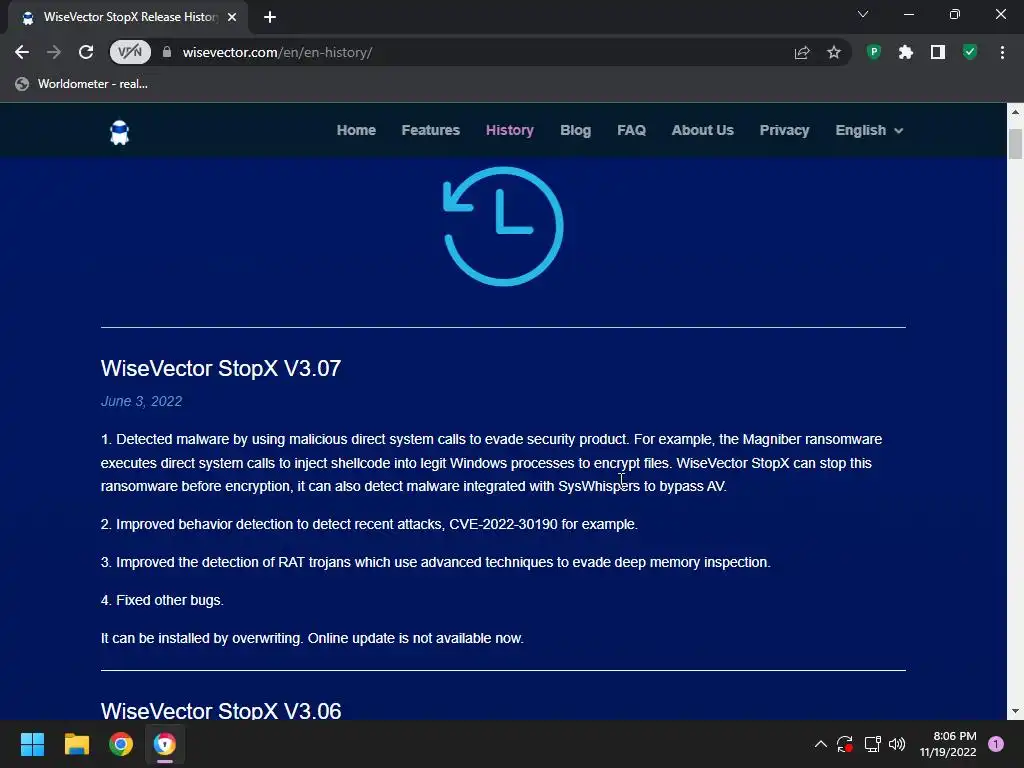Viewport: 1024px width, 768px height.
Task: Open Chrome's three-dot menu
Action: (x=1002, y=52)
